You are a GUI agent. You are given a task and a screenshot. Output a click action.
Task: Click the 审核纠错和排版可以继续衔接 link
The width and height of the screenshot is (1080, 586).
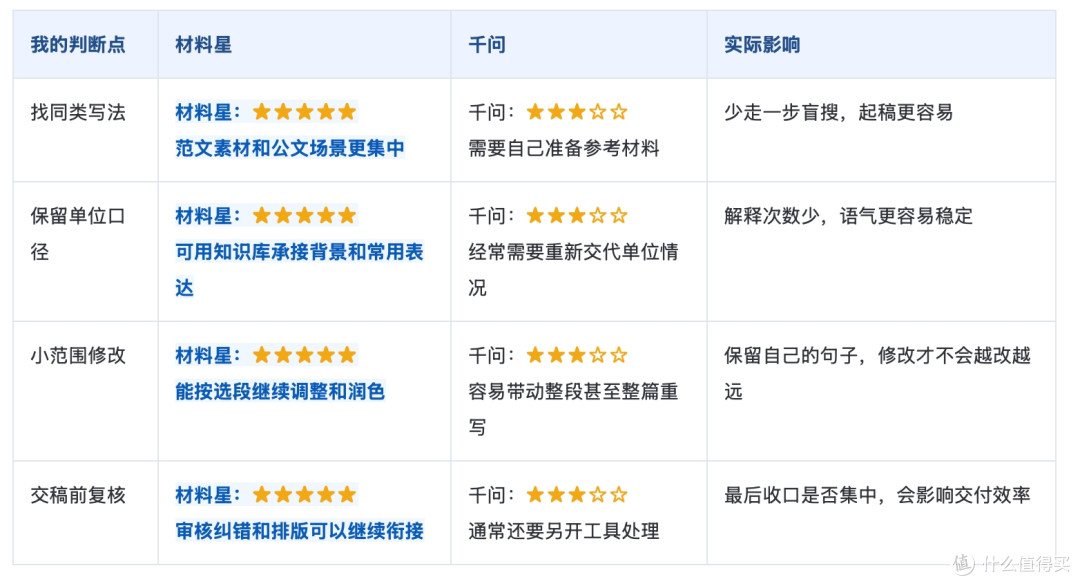[x=299, y=531]
